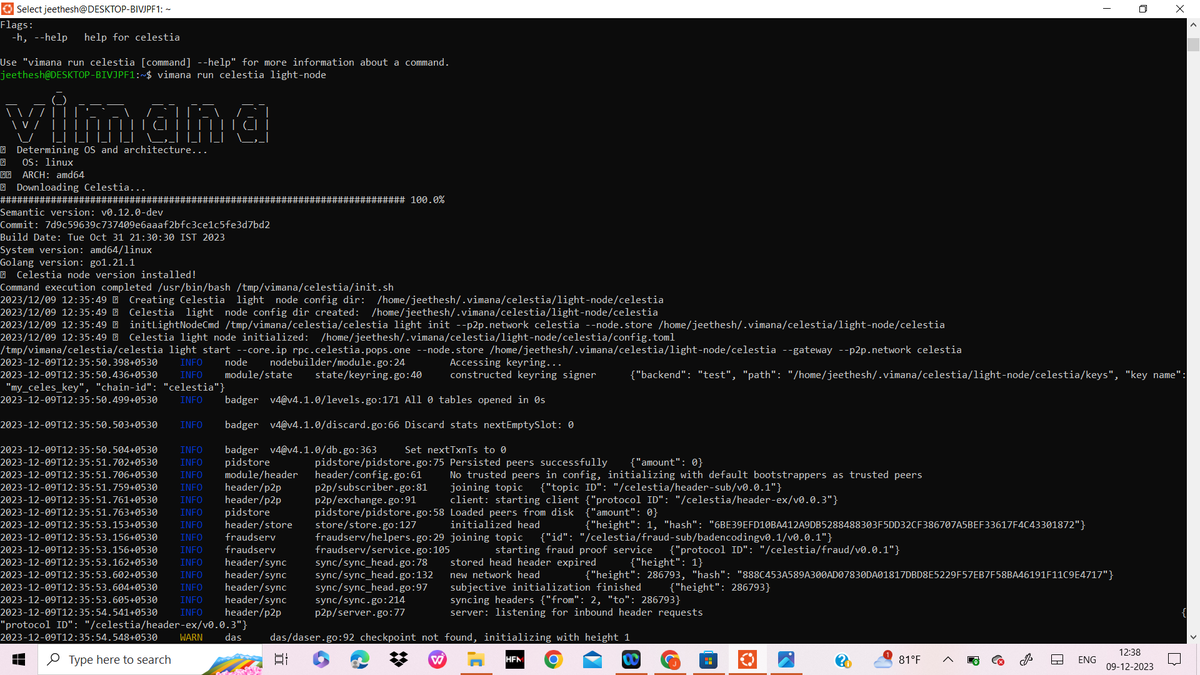Open the notification center icon
Image resolution: width=1200 pixels, height=675 pixels.
point(1175,660)
